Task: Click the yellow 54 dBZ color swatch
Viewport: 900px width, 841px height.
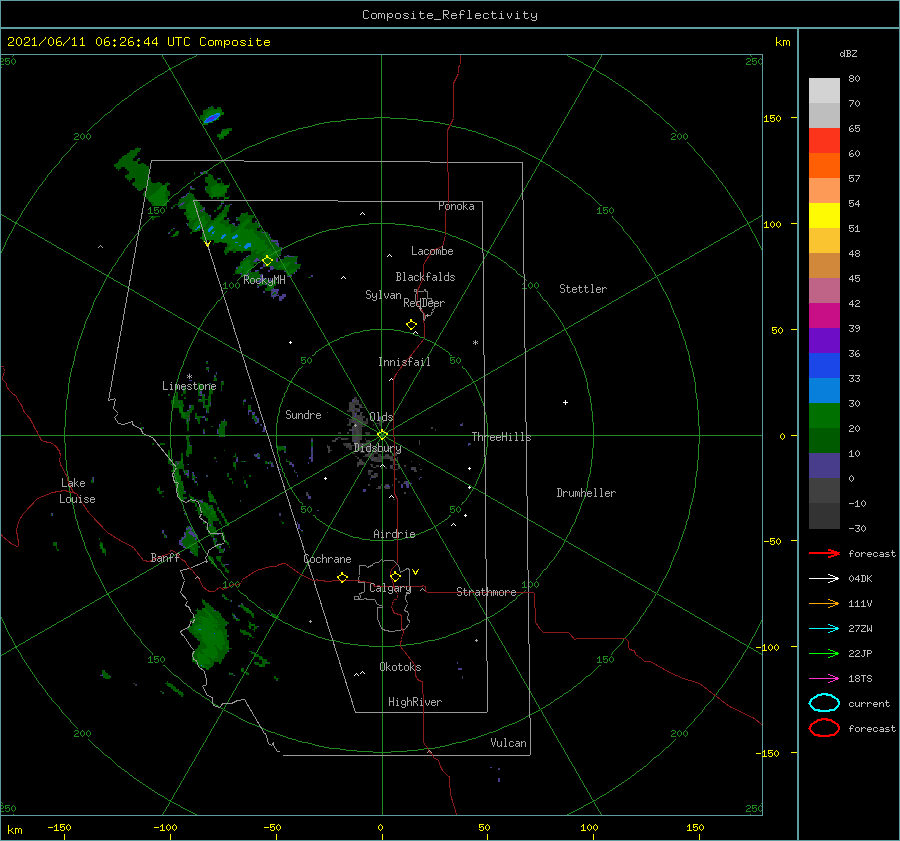Action: [x=824, y=215]
